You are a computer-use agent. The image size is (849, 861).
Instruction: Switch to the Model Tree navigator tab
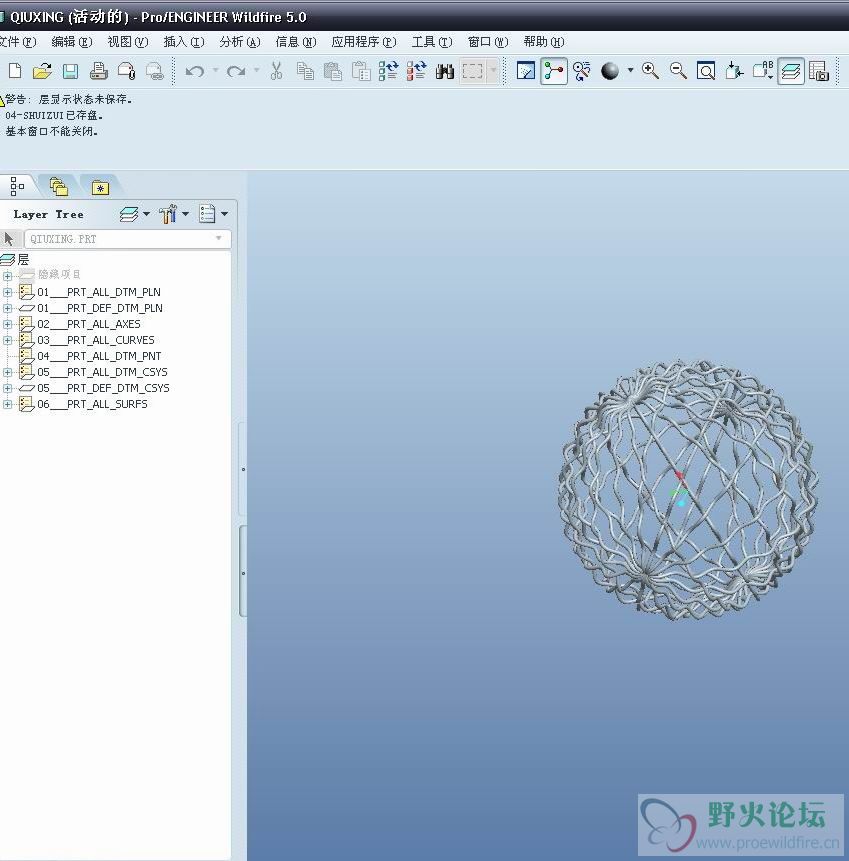pyautogui.click(x=17, y=186)
